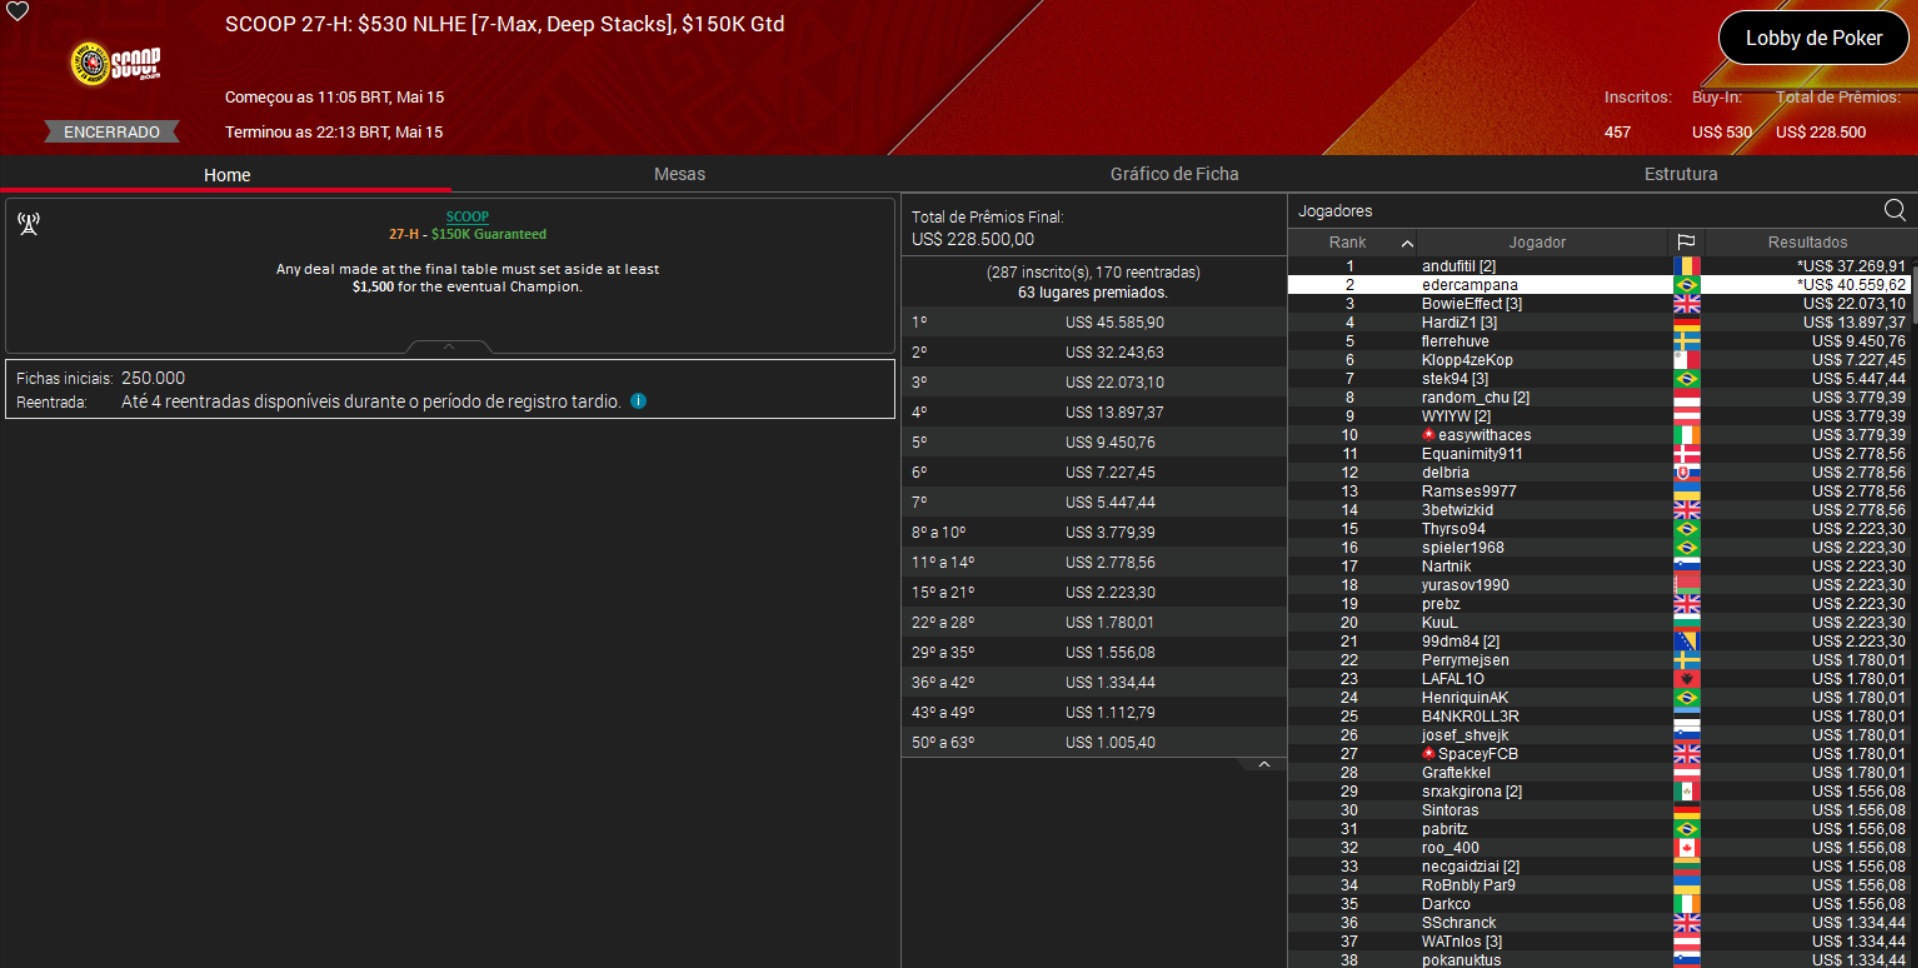Click the Lobby de Poker button
1918x968 pixels.
coord(1813,38)
